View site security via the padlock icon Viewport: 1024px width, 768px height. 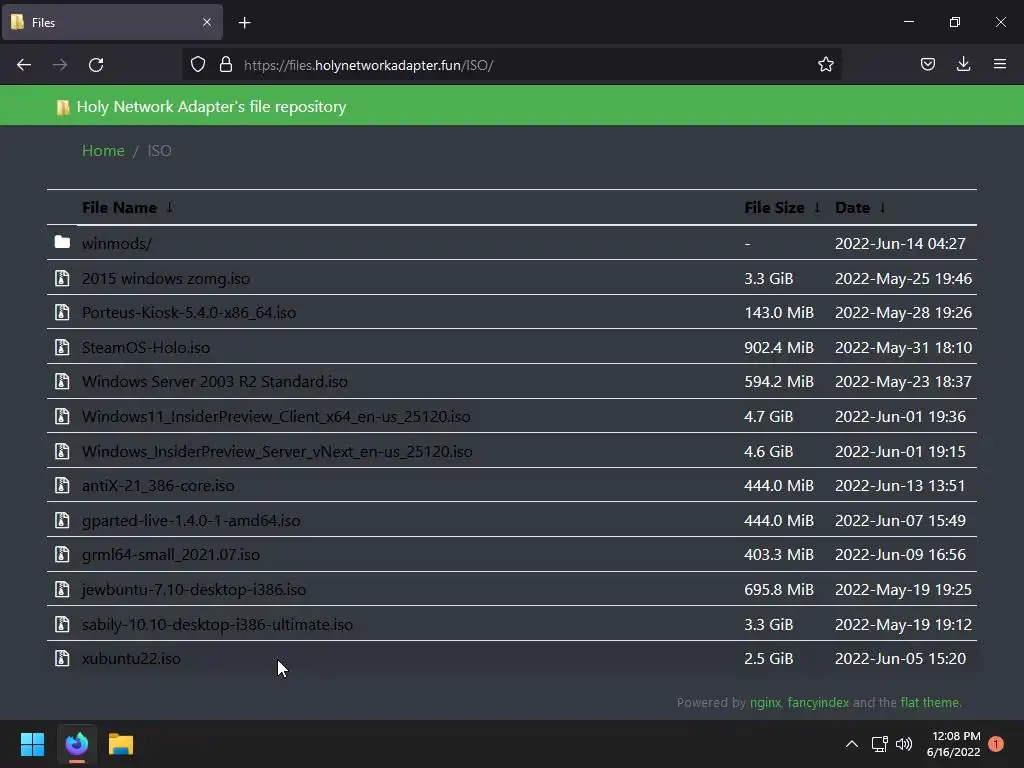click(x=226, y=65)
